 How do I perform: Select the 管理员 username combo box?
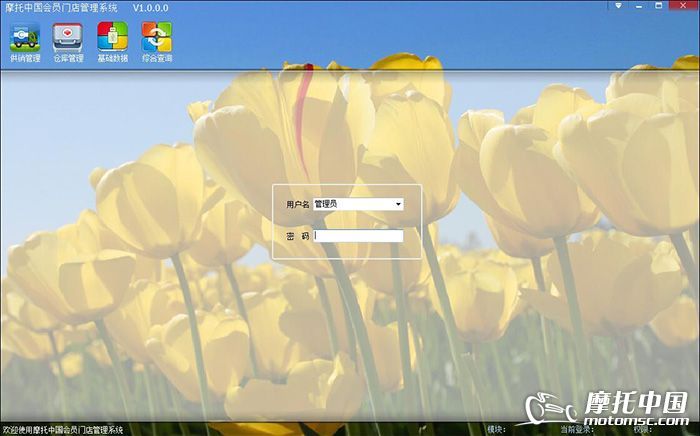(x=353, y=204)
